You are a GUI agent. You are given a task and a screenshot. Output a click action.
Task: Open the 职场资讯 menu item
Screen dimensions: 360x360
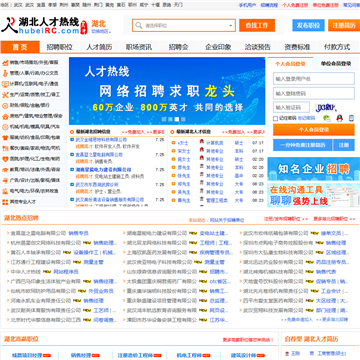coord(139,47)
